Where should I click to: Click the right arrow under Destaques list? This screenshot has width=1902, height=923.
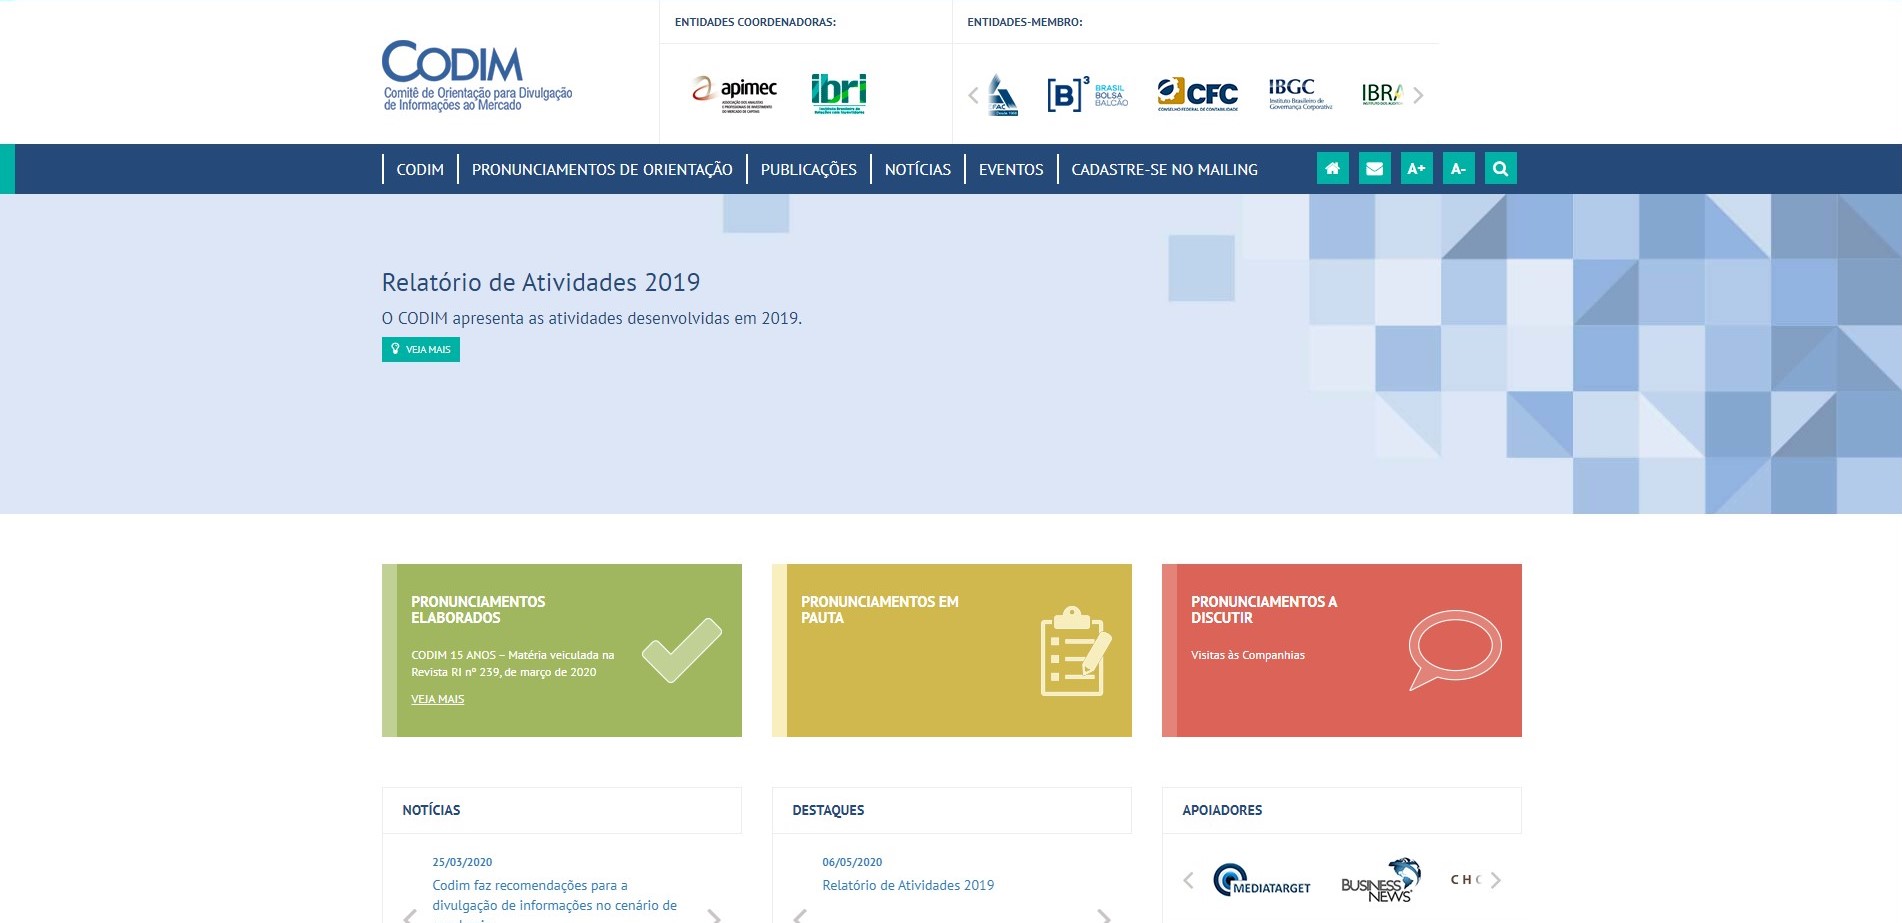click(x=1105, y=914)
